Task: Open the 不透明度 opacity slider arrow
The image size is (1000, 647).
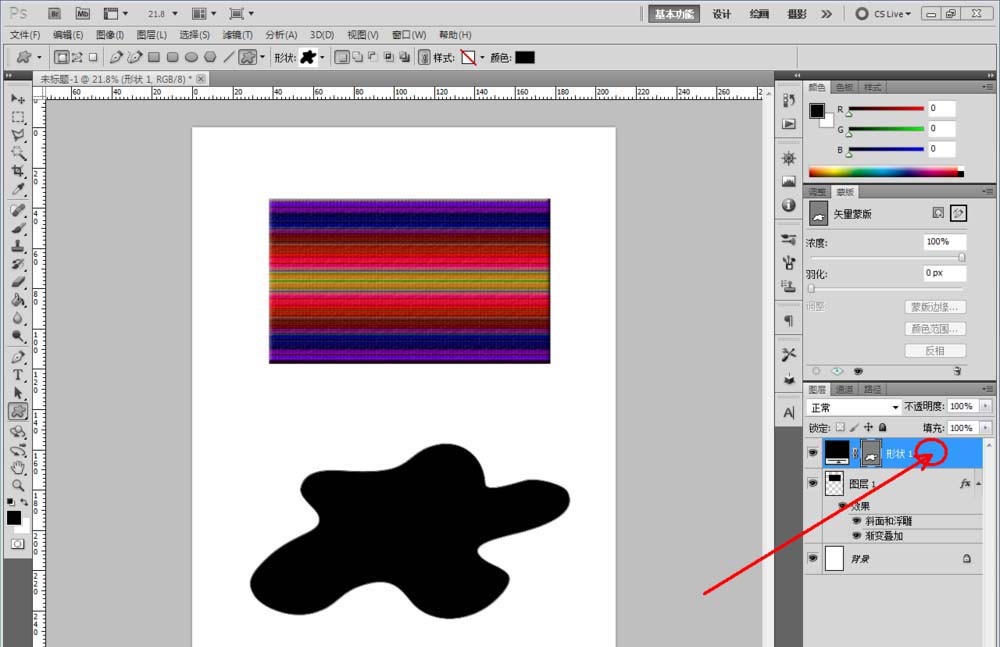Action: coord(985,406)
